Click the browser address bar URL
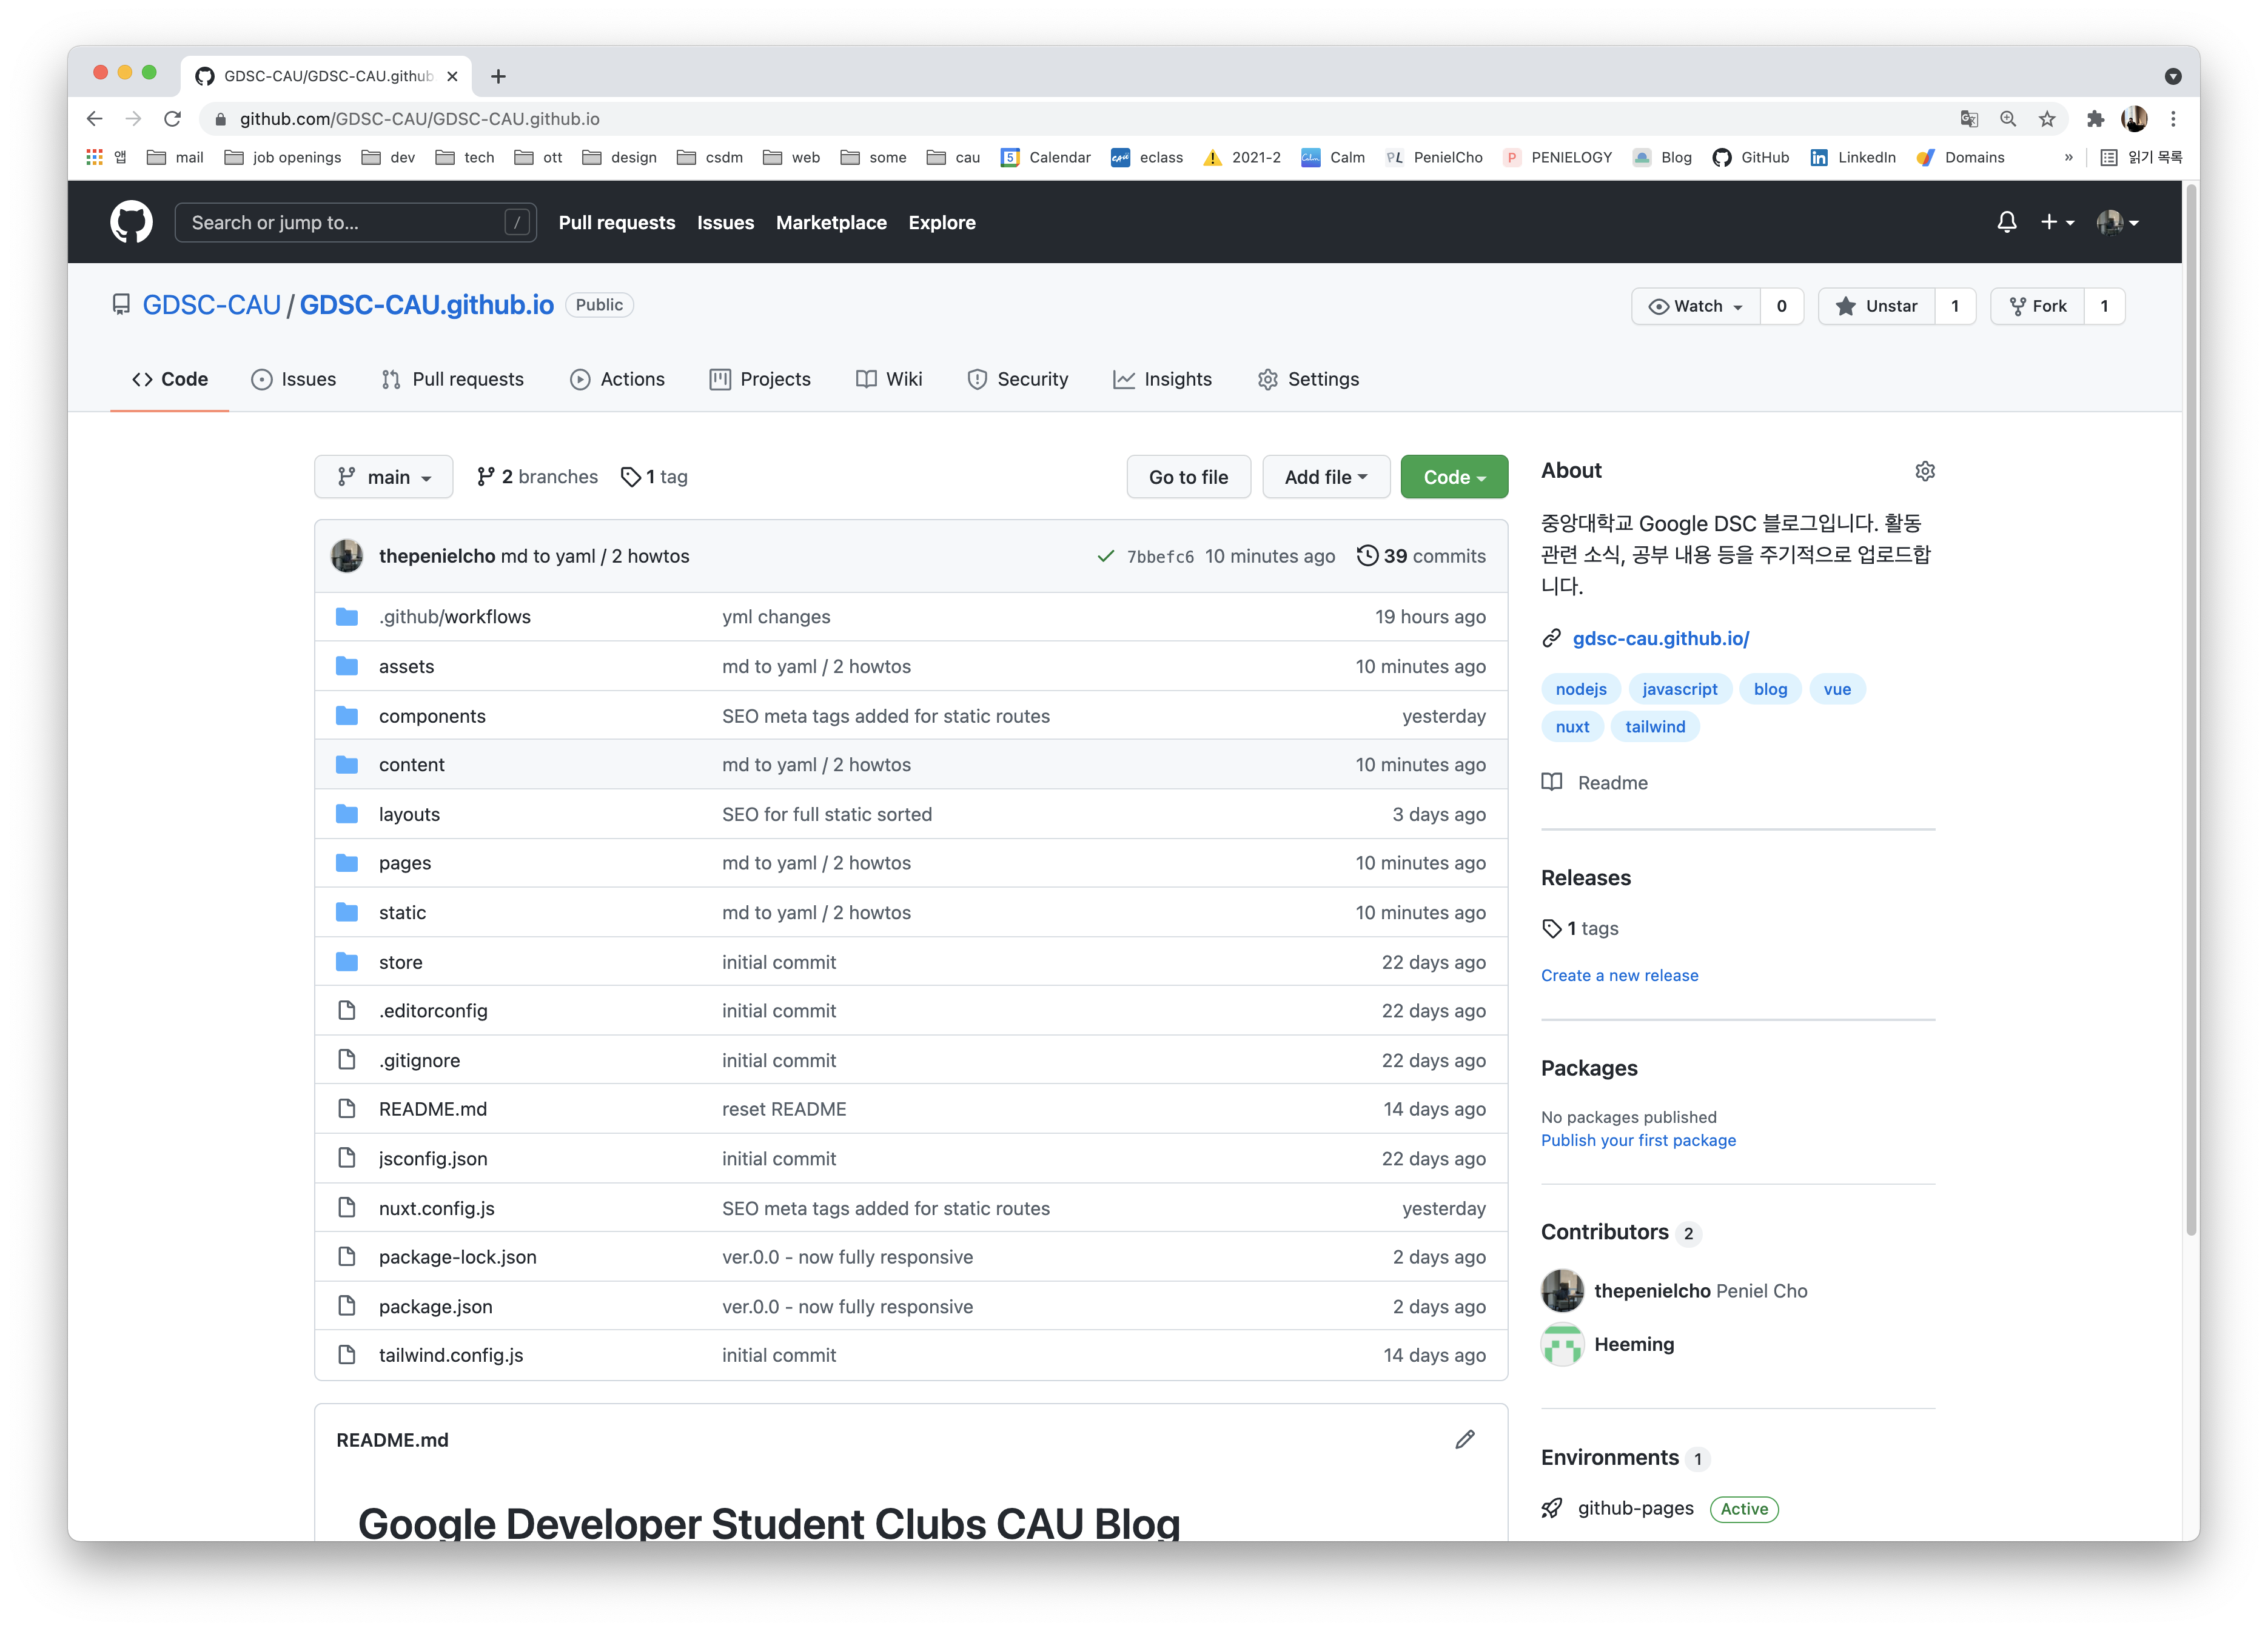2268x1631 pixels. (x=419, y=119)
